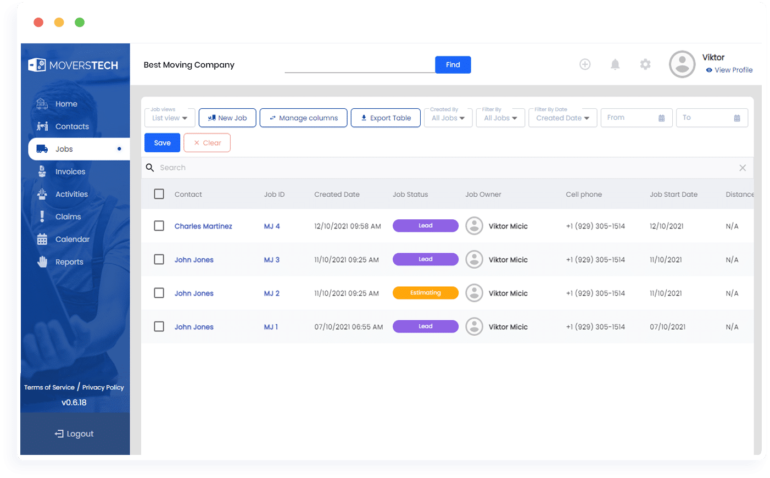Click calendar icon in To date field
The width and height of the screenshot is (770, 478).
[737, 118]
